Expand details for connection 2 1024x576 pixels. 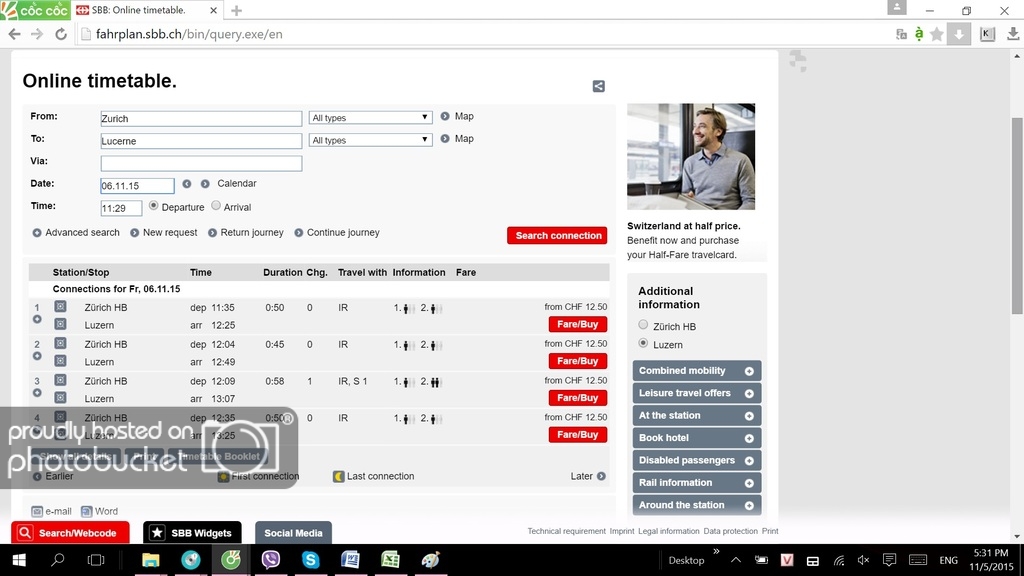pos(37,356)
